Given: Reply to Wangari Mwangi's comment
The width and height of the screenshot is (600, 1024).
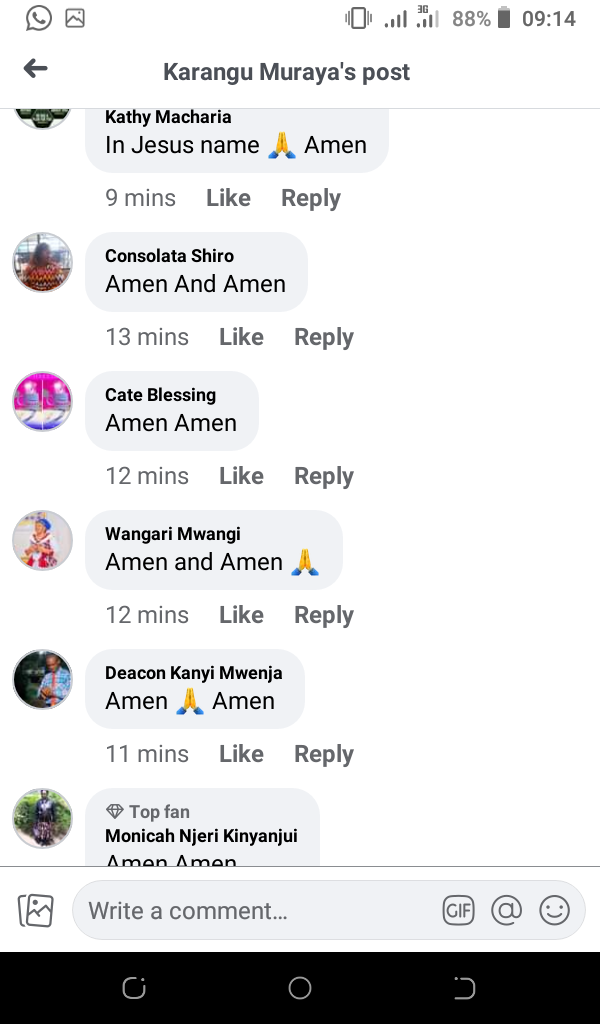Looking at the screenshot, I should coord(324,615).
